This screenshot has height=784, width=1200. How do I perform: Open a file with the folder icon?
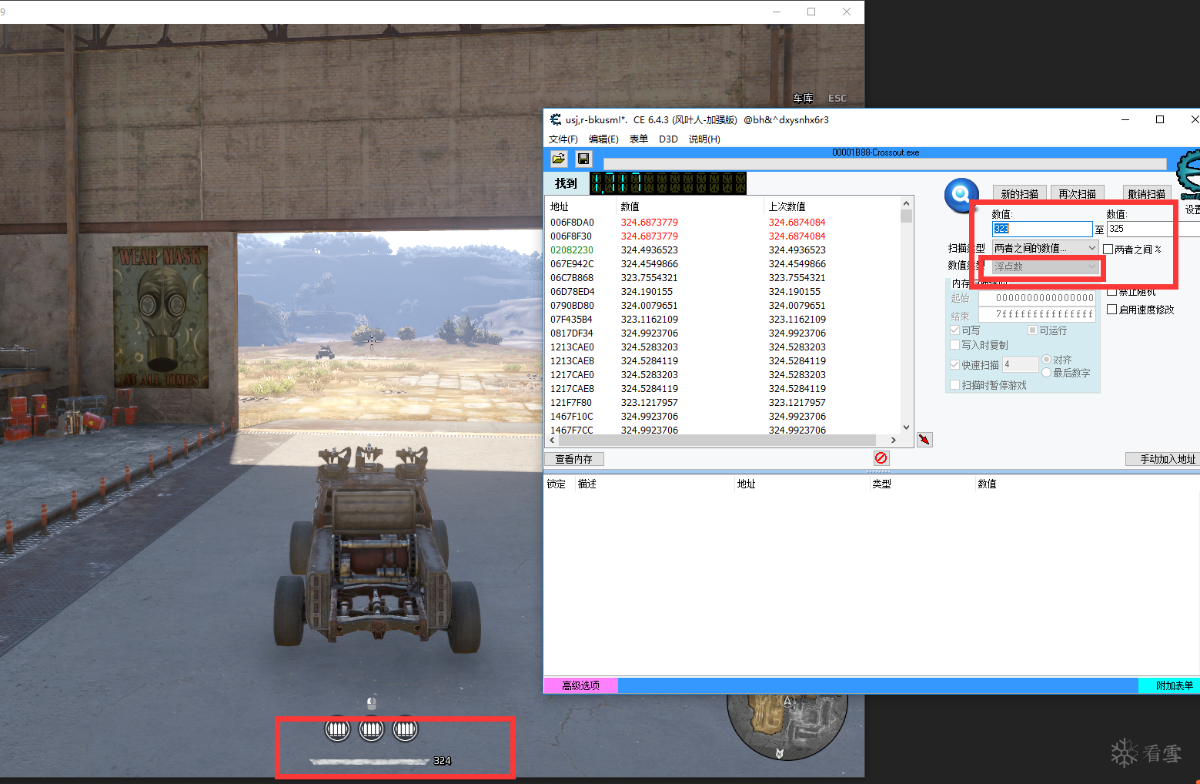pos(559,159)
